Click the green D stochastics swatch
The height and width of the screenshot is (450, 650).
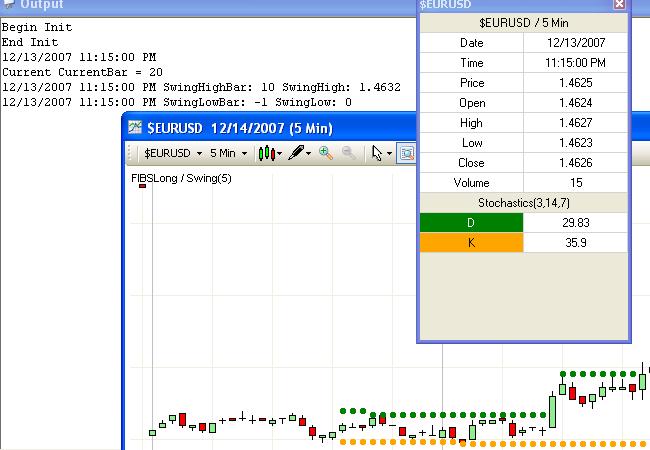pos(471,223)
